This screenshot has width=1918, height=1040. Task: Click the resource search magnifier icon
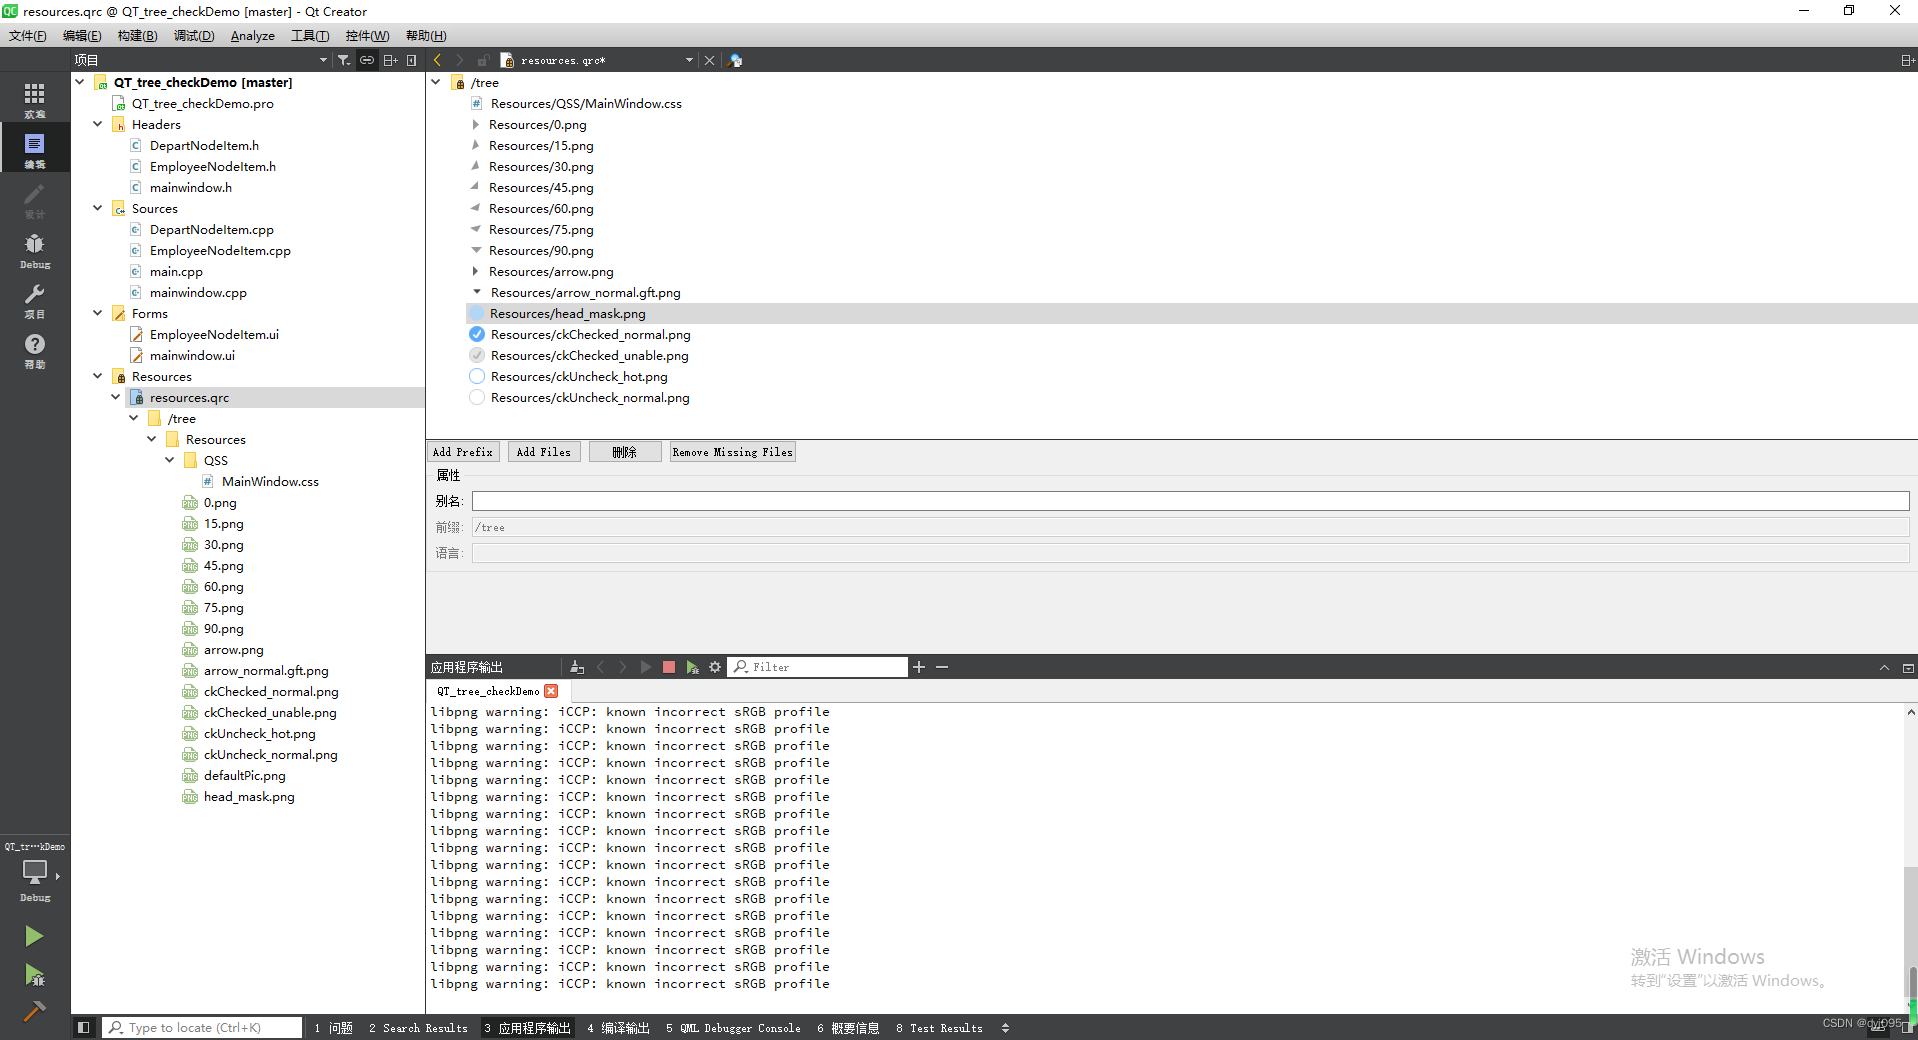(736, 60)
